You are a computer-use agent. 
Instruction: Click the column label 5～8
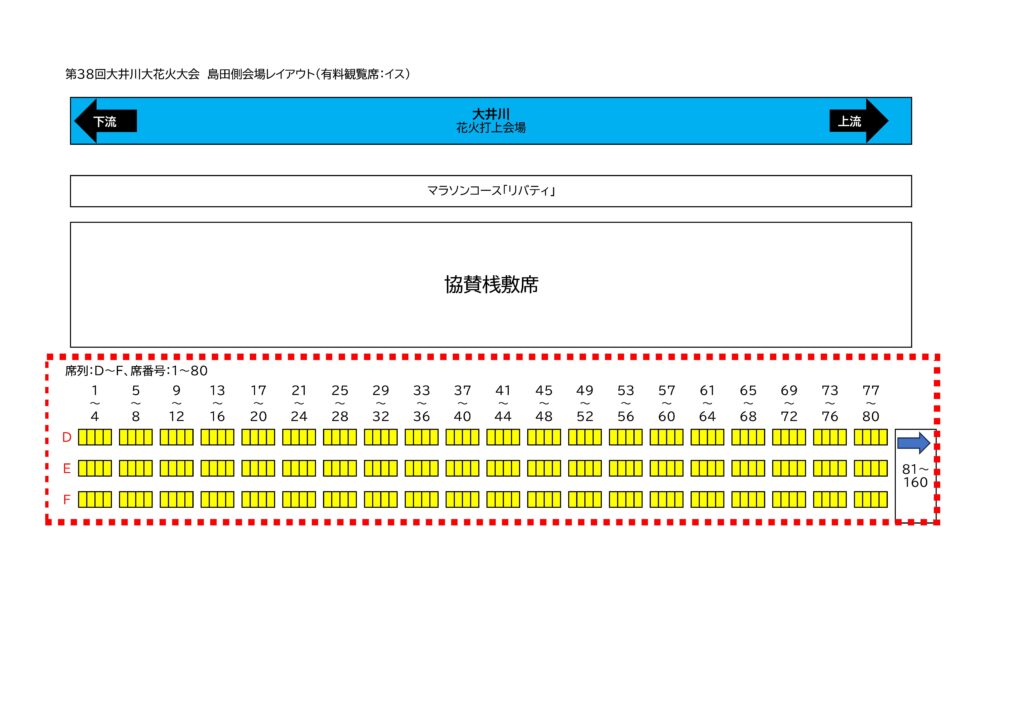[136, 403]
